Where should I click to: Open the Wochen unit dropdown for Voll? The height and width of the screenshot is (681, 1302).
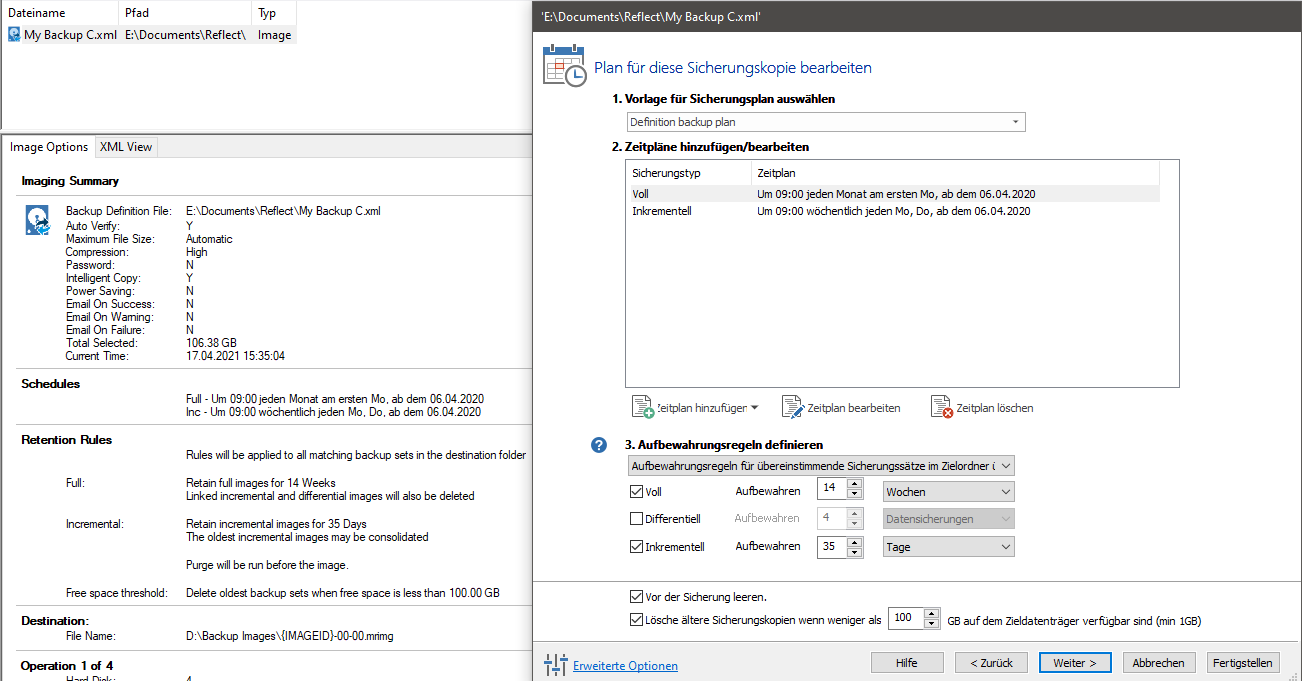click(949, 492)
